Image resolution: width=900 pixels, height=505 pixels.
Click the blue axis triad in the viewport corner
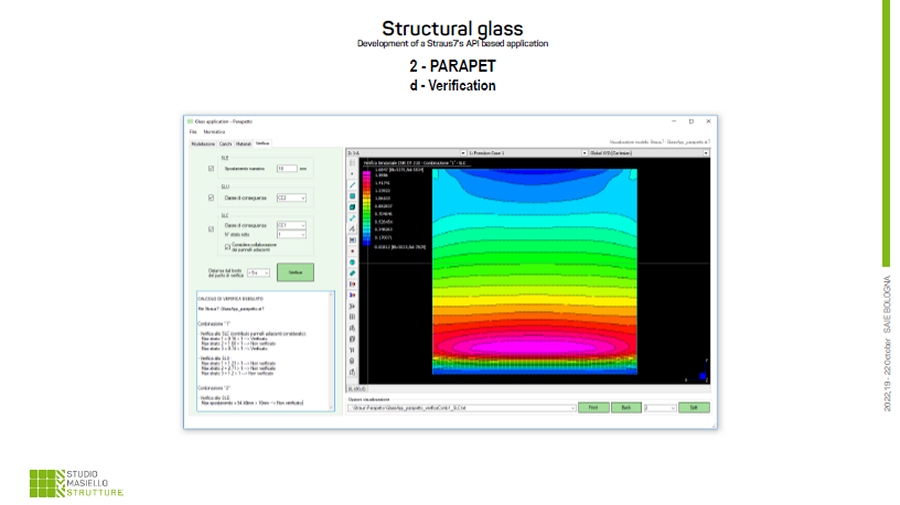[x=703, y=375]
